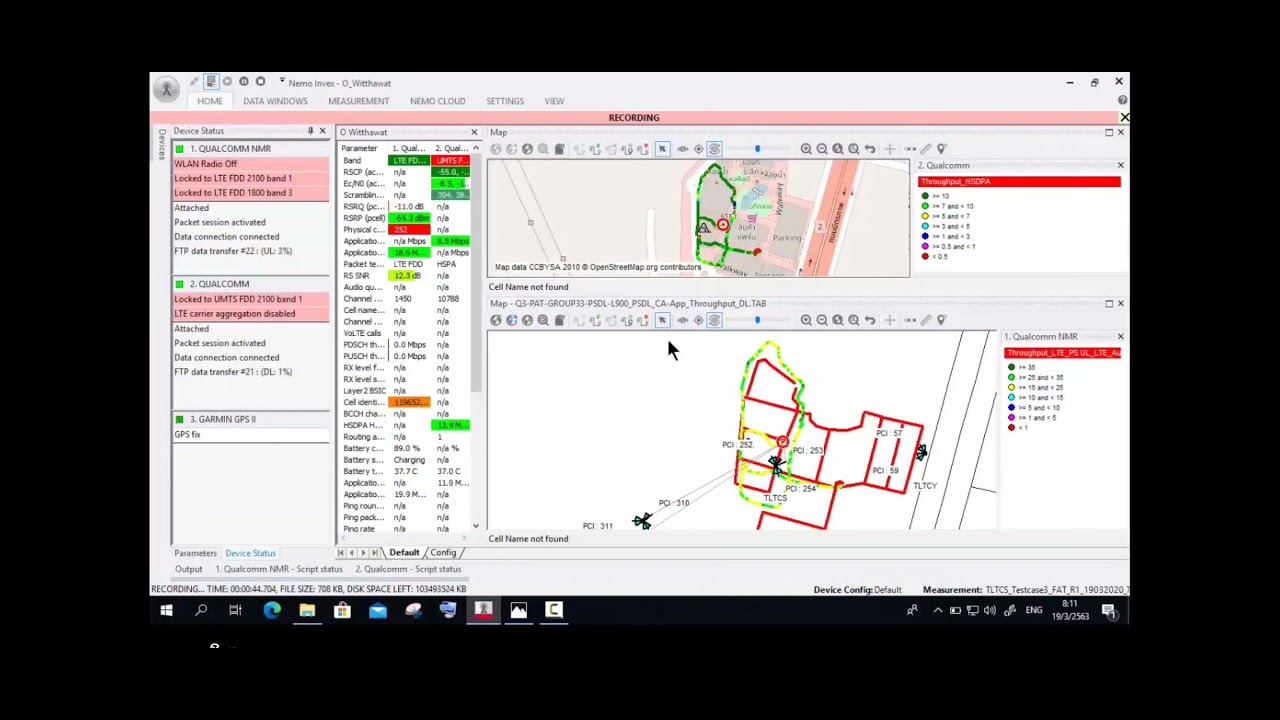Click zoom out on the lower Q3-PAT Map toolbar
Image resolution: width=1280 pixels, height=720 pixels.
tap(822, 320)
